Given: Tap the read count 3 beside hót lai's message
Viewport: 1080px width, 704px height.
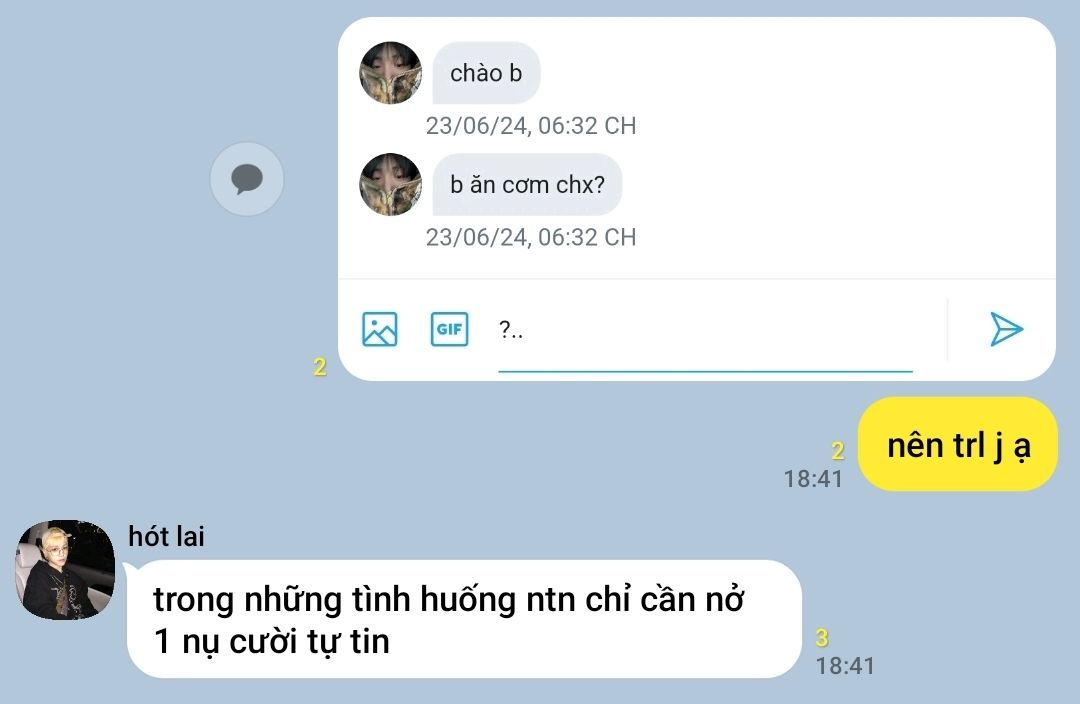Looking at the screenshot, I should click(822, 638).
